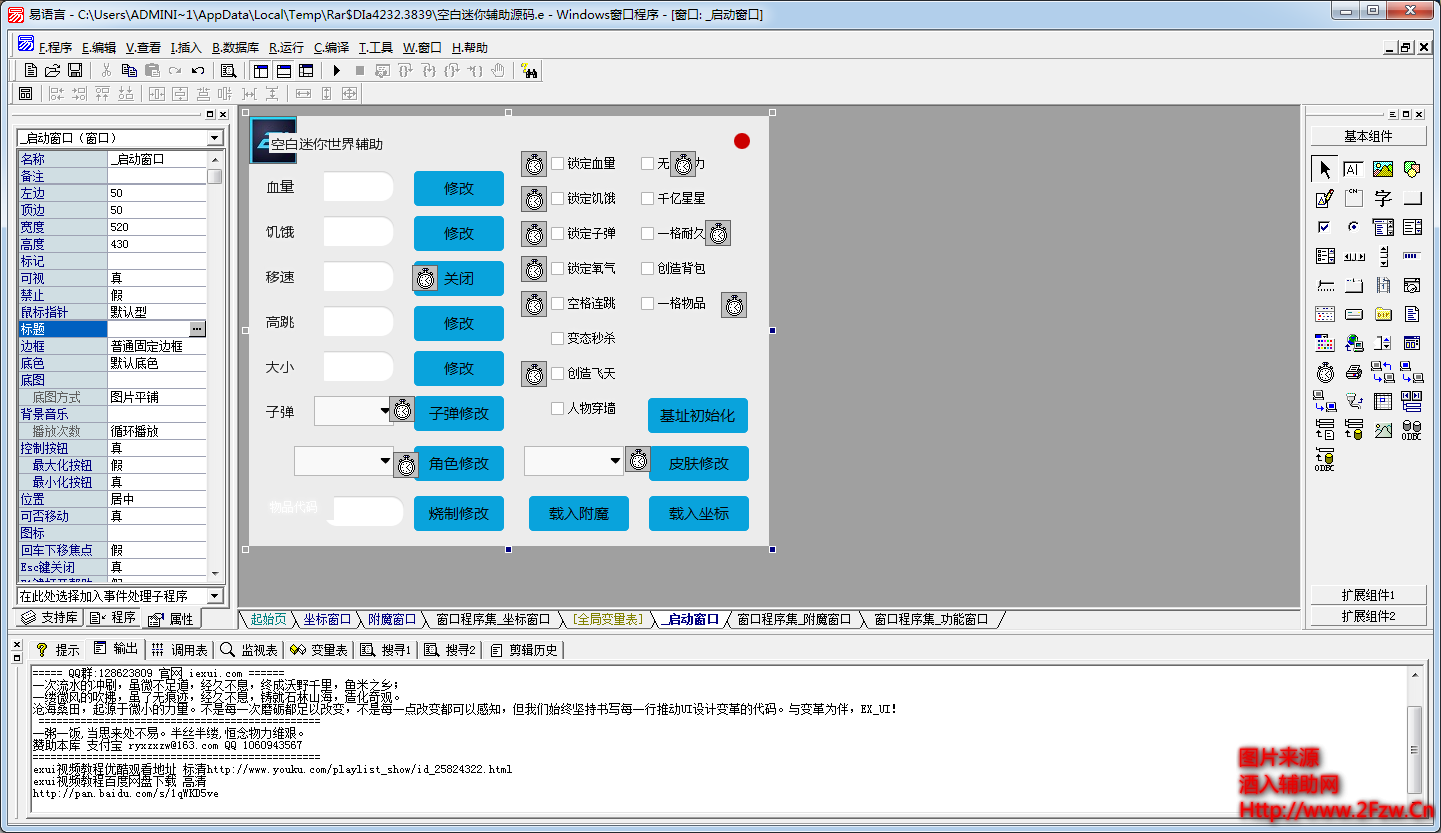Open the combo box beside 角色修改
This screenshot has height=833, width=1441.
(385, 461)
